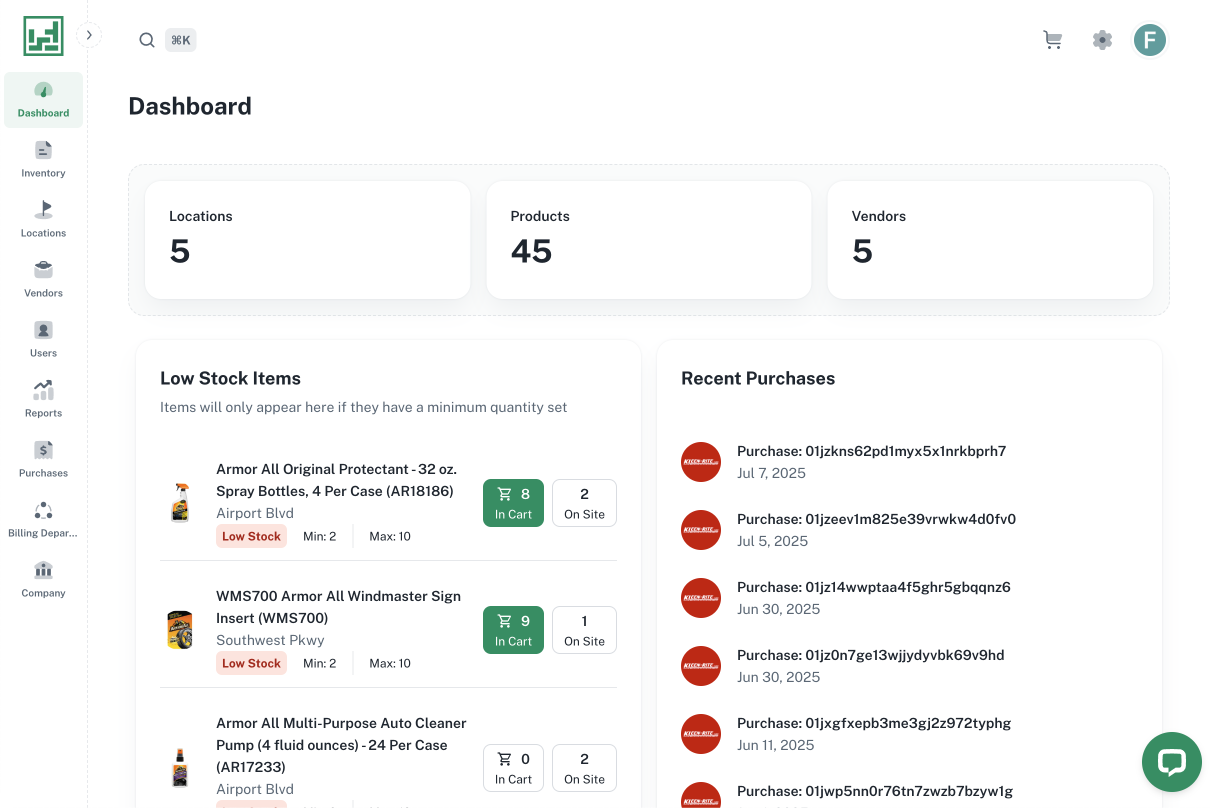
Task: Click the green maze app logo
Action: tap(43, 36)
